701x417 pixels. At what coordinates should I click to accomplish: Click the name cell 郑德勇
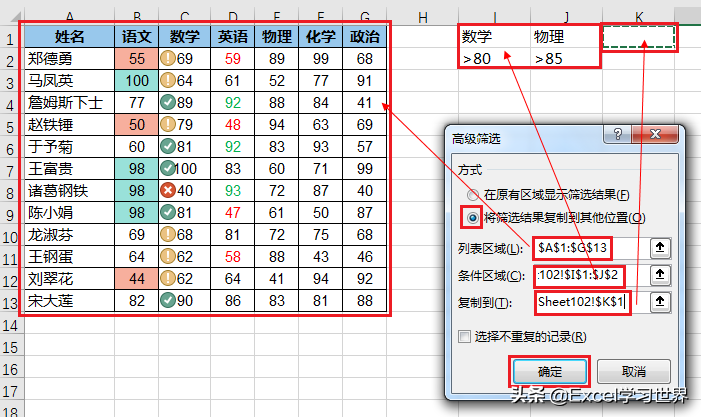point(69,59)
